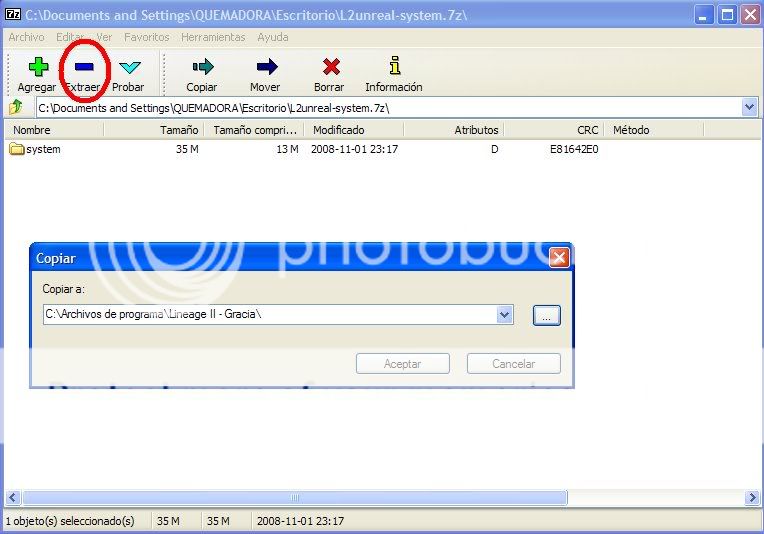
Task: Click '1 objeto(s) seleccionado(s)' in status bar
Action: [70, 521]
